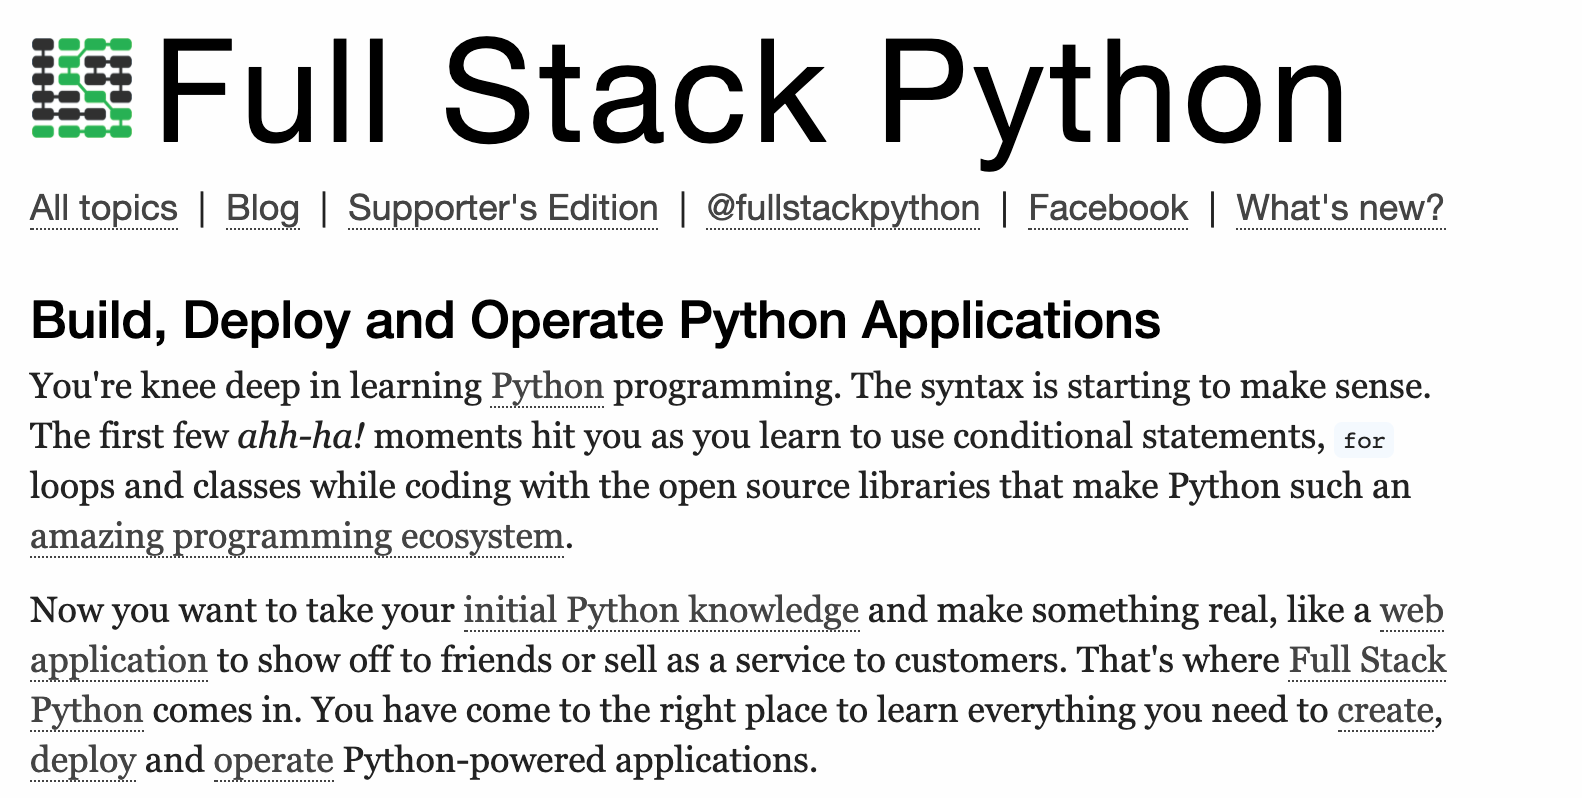Open Supporter's Edition link
Image resolution: width=1582 pixels, height=798 pixels.
503,209
